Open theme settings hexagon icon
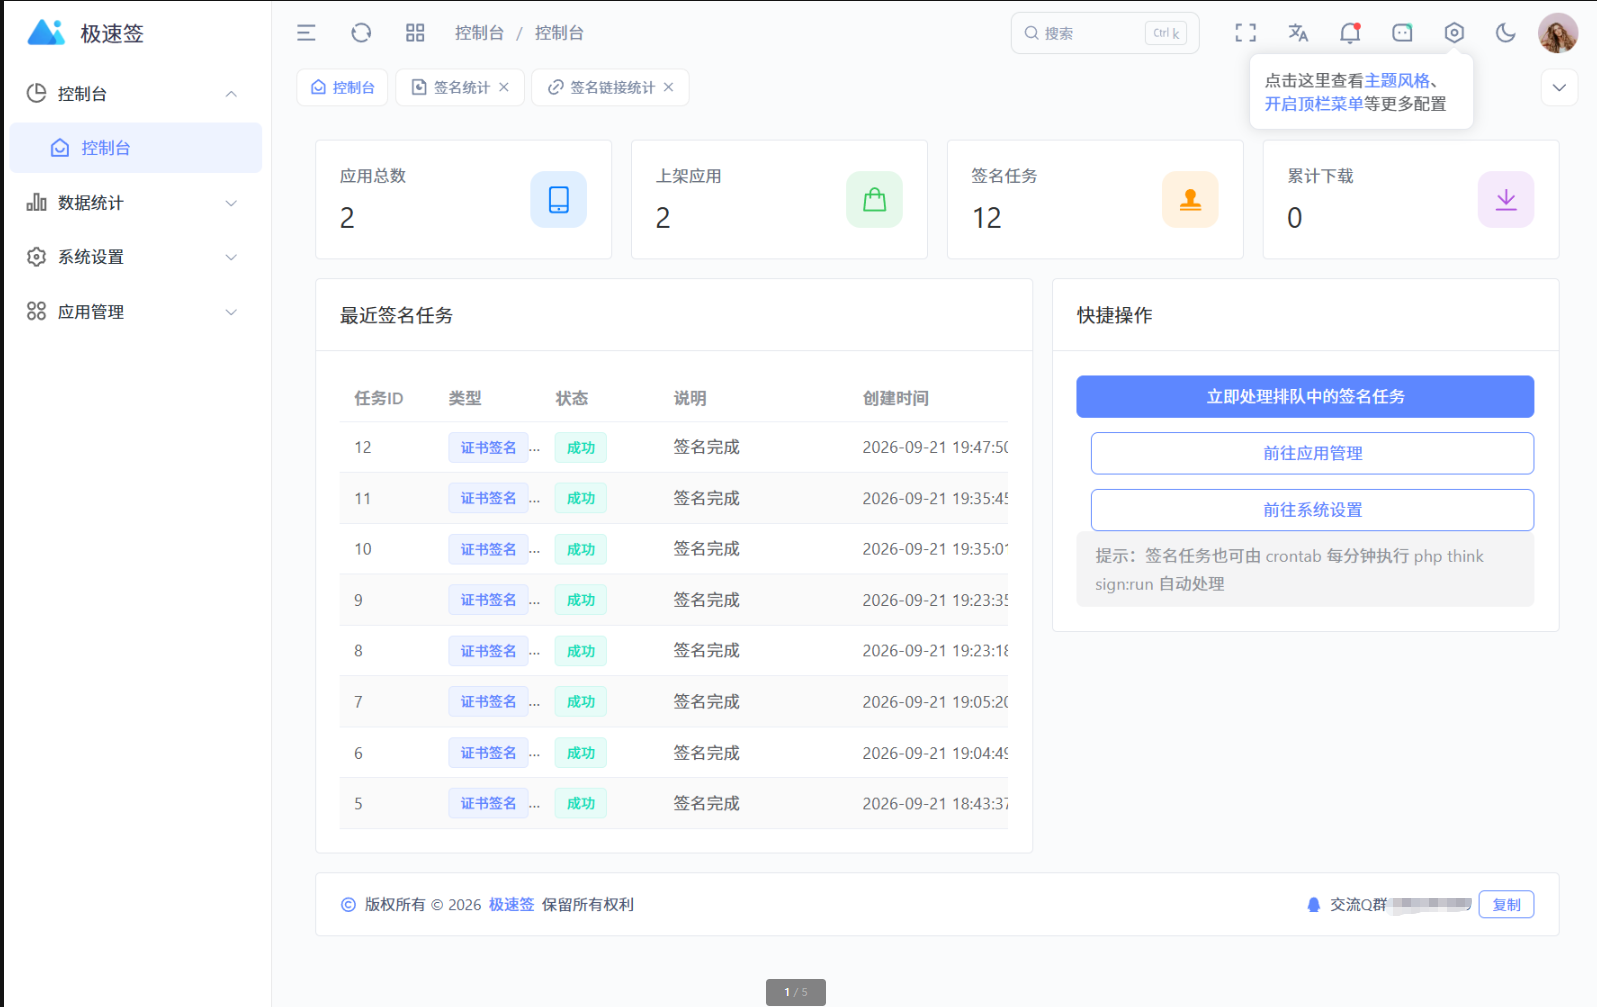Viewport: 1597px width, 1007px height. [1454, 33]
